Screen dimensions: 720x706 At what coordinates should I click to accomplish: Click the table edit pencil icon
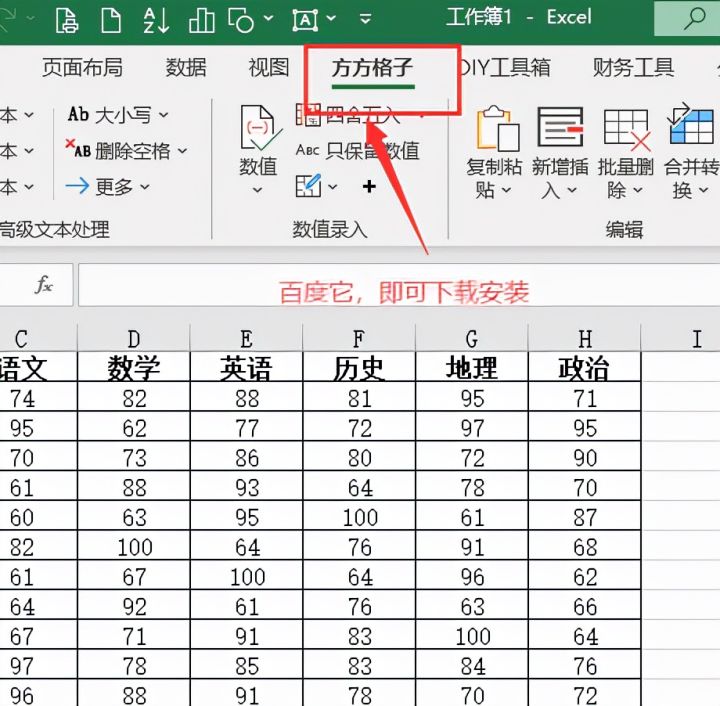308,186
